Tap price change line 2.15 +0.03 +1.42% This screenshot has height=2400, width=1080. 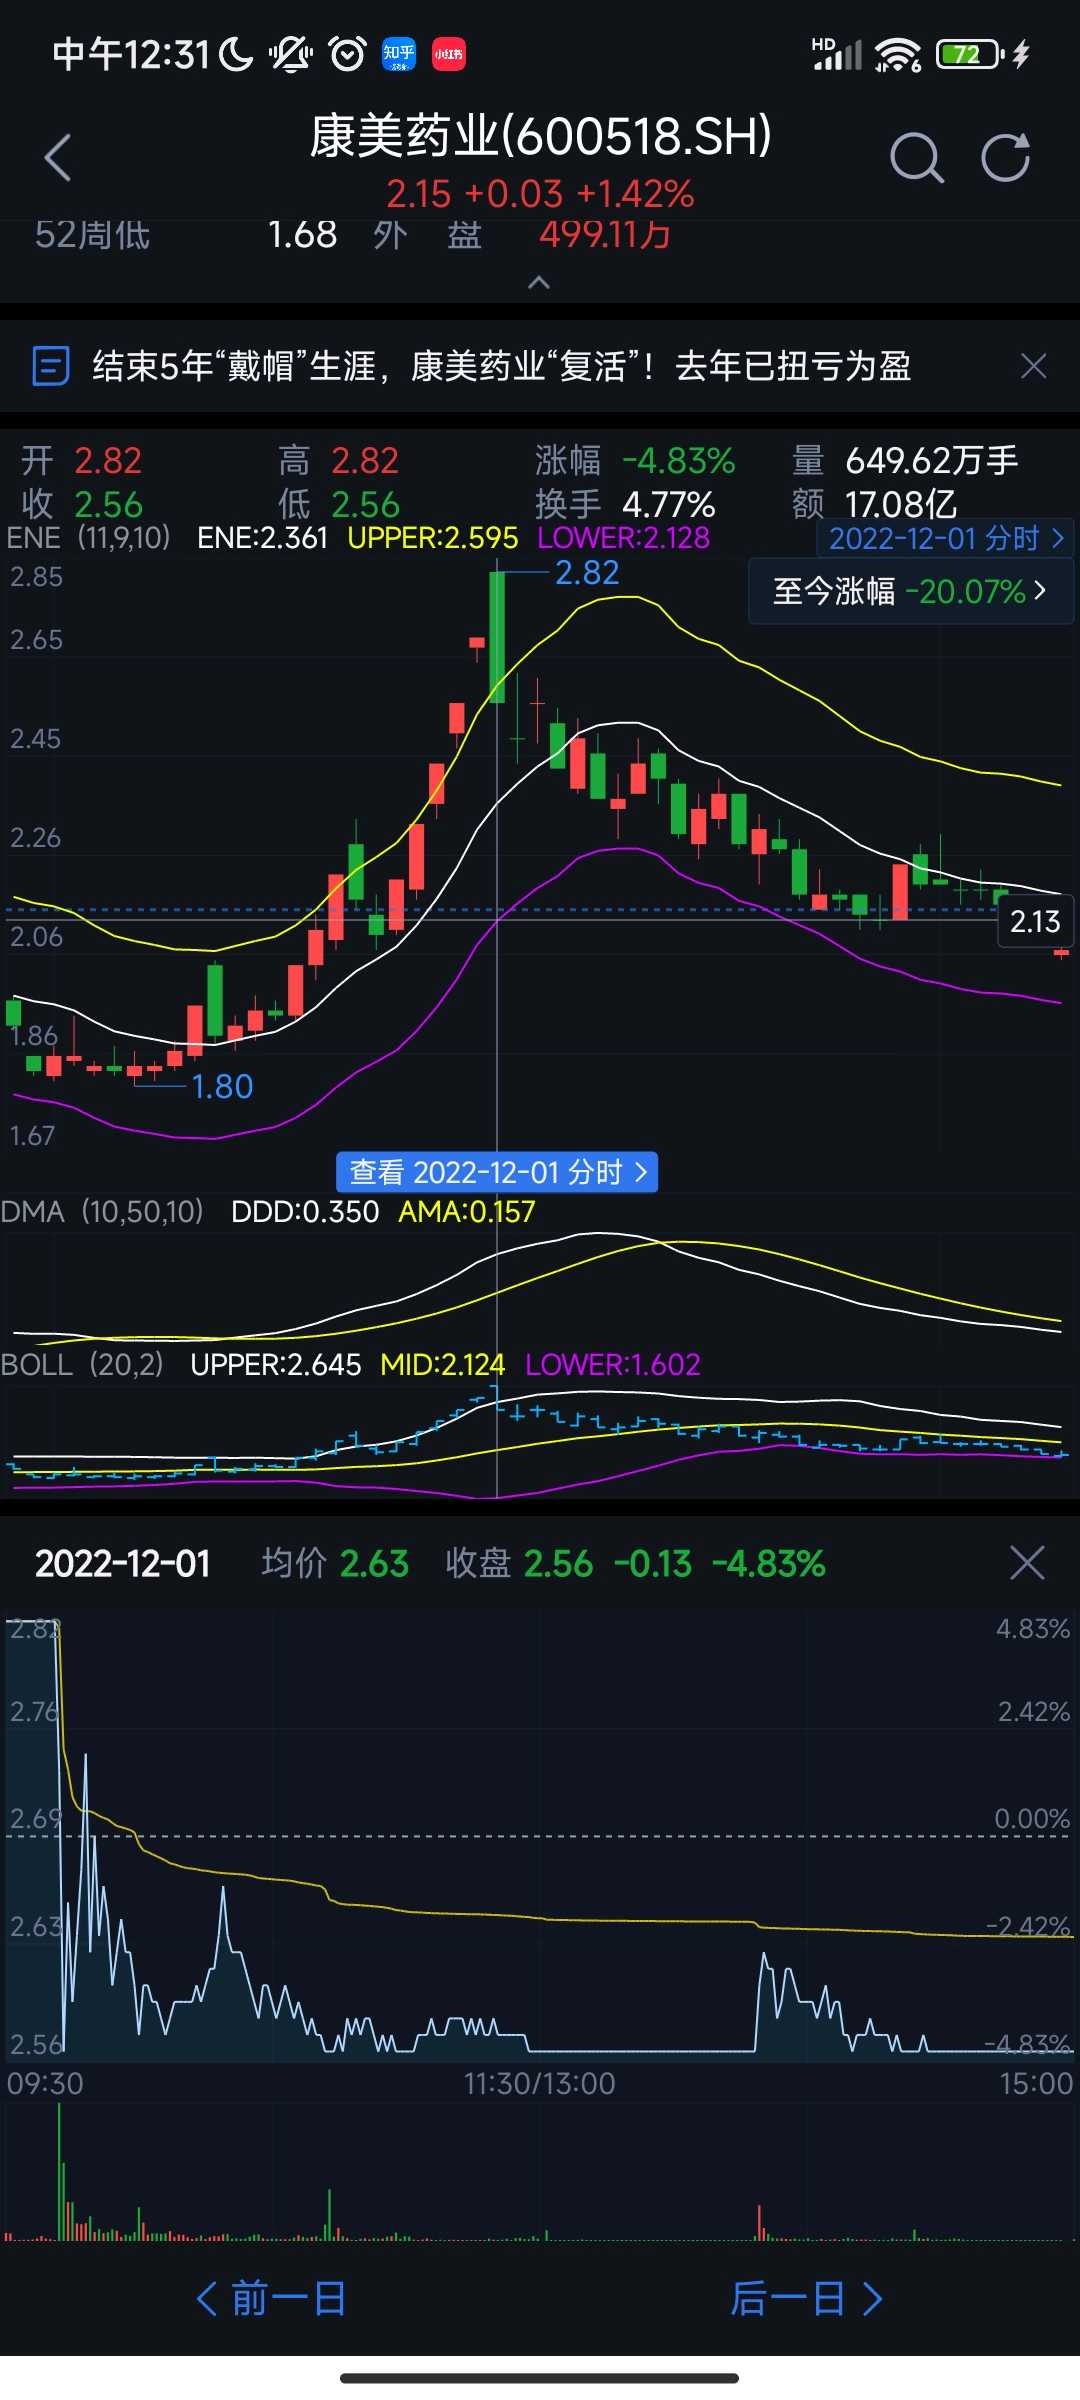[540, 194]
